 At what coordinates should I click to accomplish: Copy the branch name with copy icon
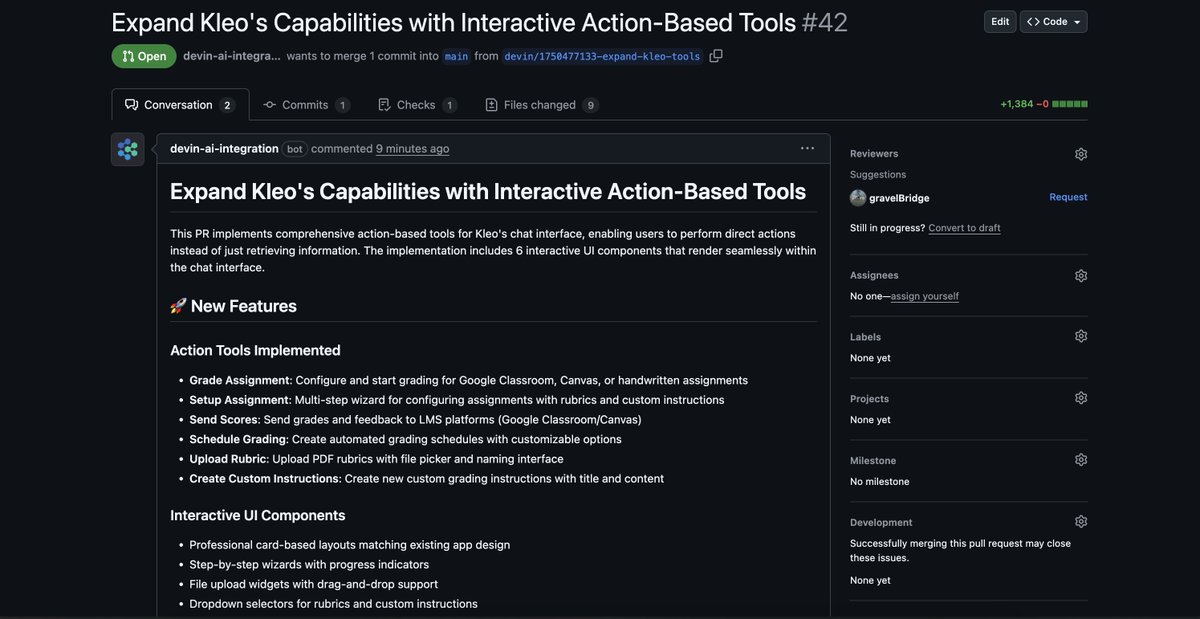(716, 56)
